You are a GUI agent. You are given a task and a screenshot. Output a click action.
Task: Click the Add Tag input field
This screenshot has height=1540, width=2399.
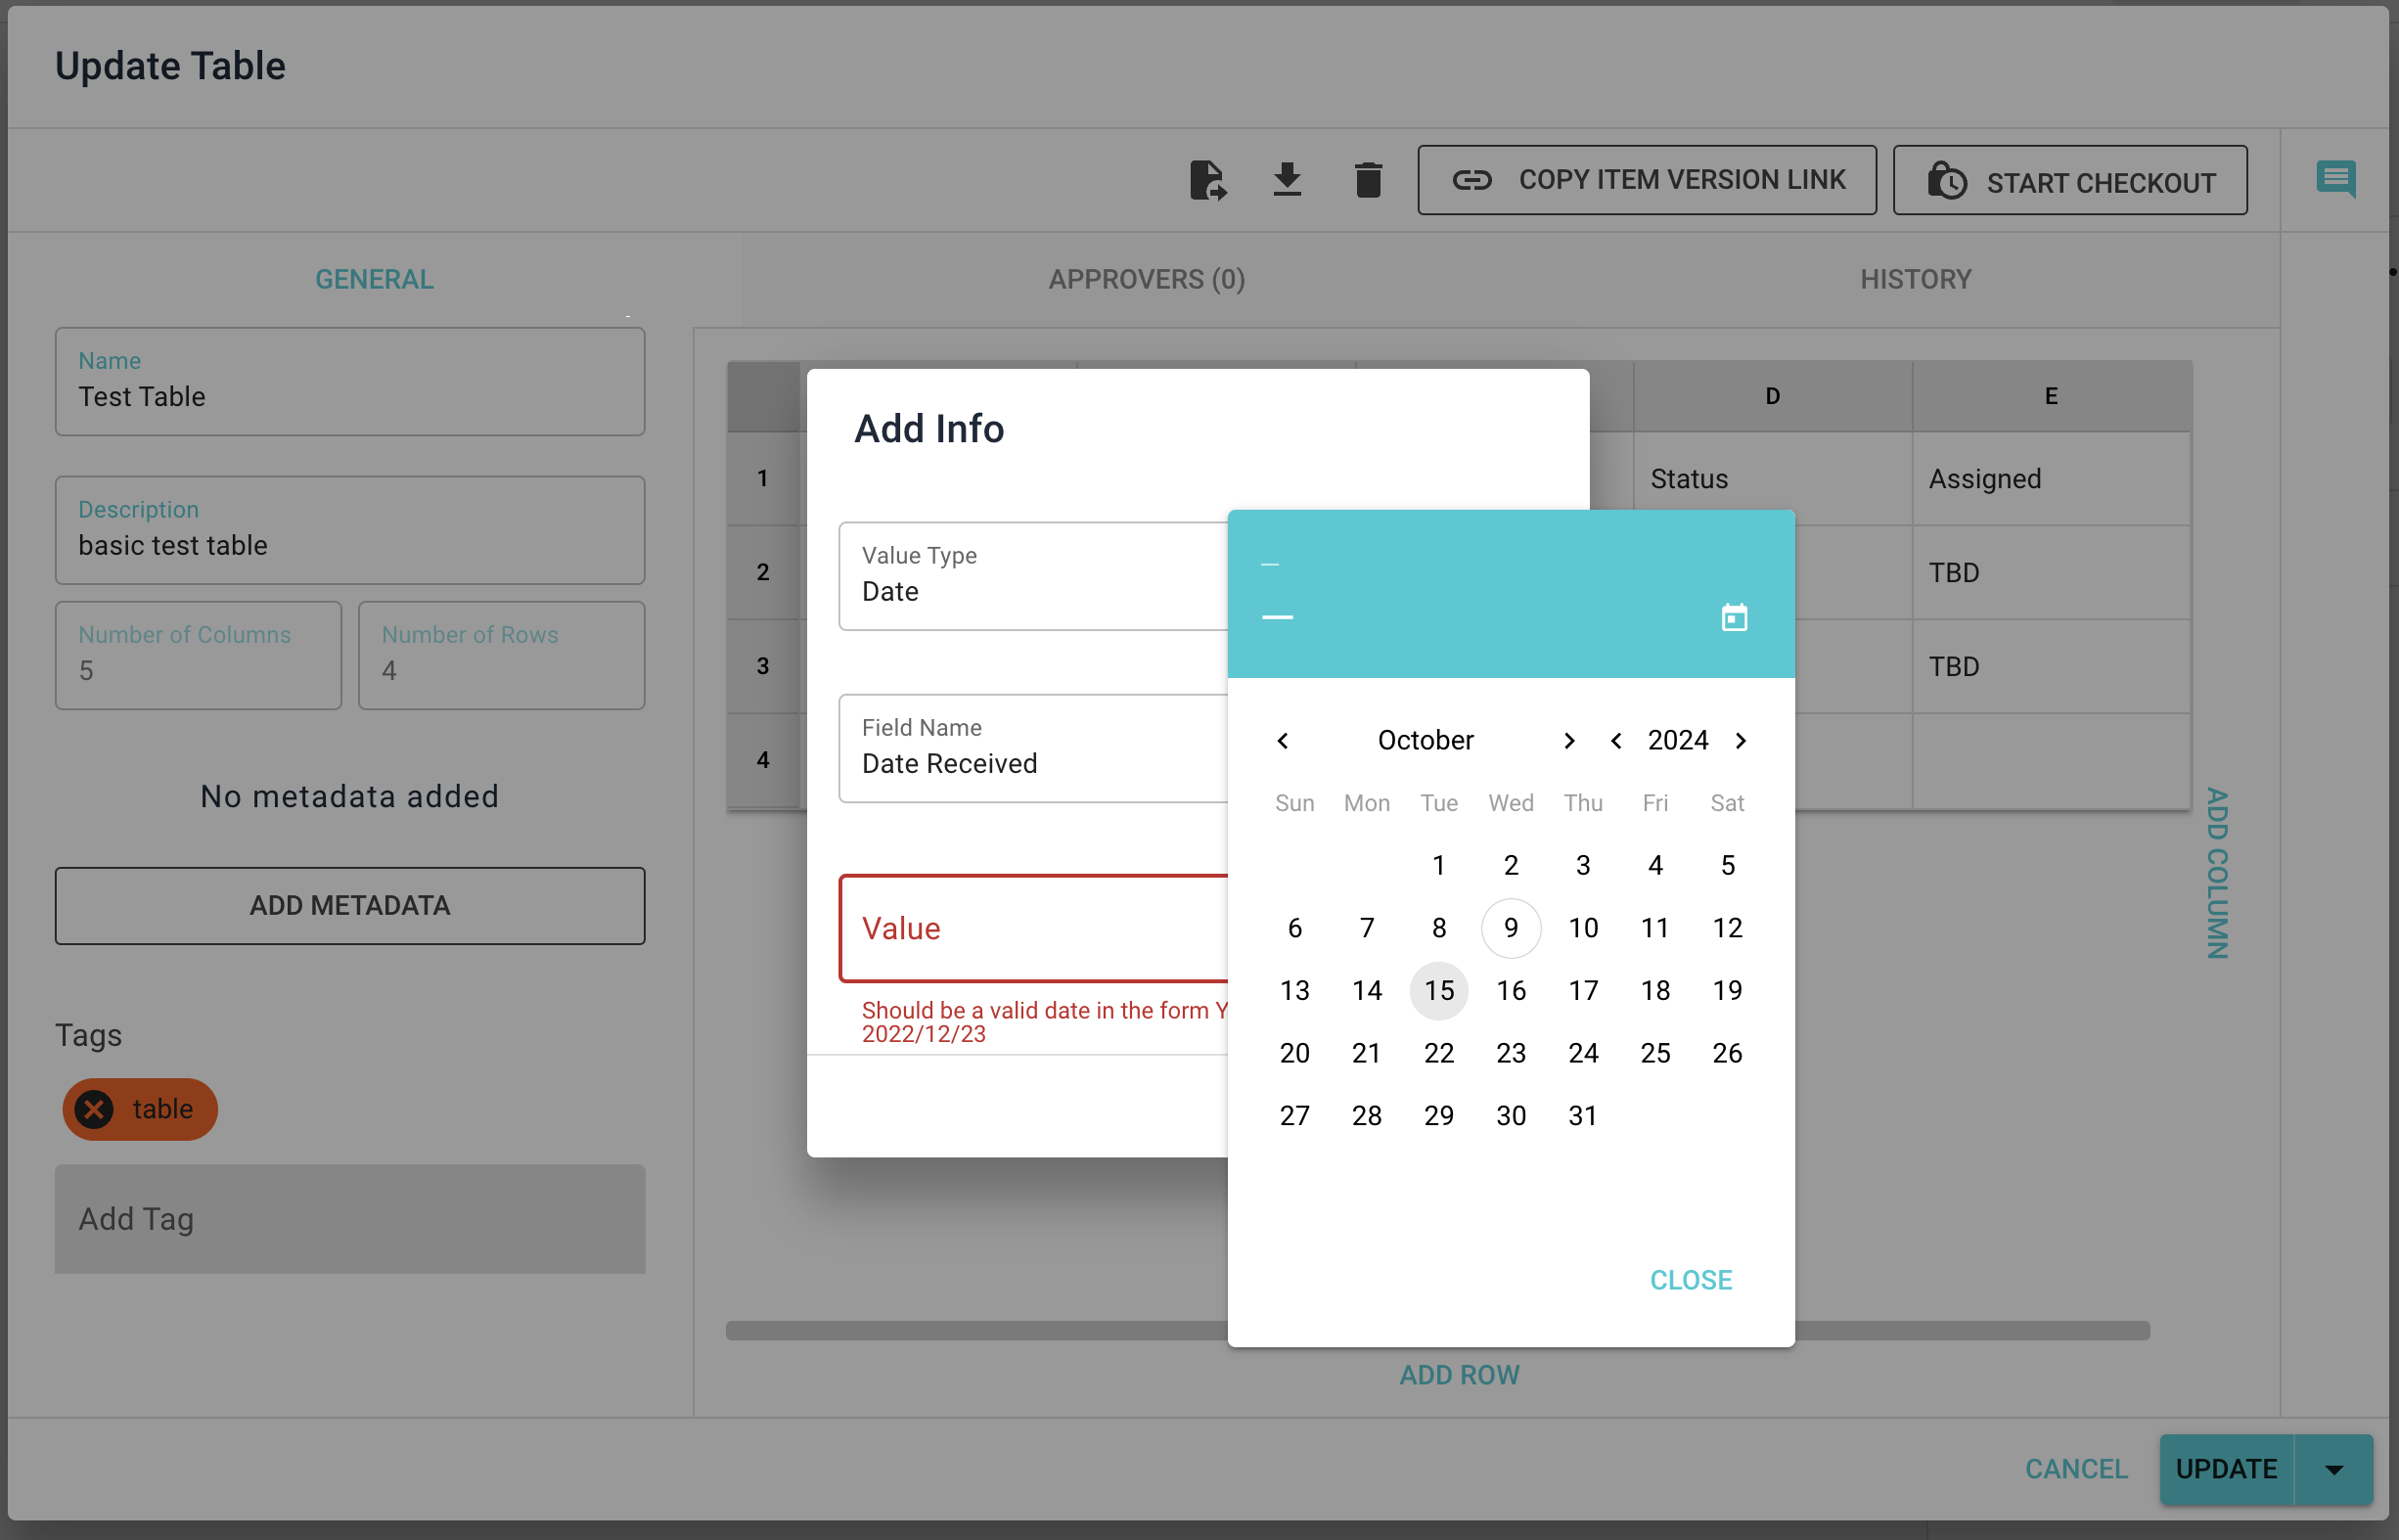tap(350, 1219)
